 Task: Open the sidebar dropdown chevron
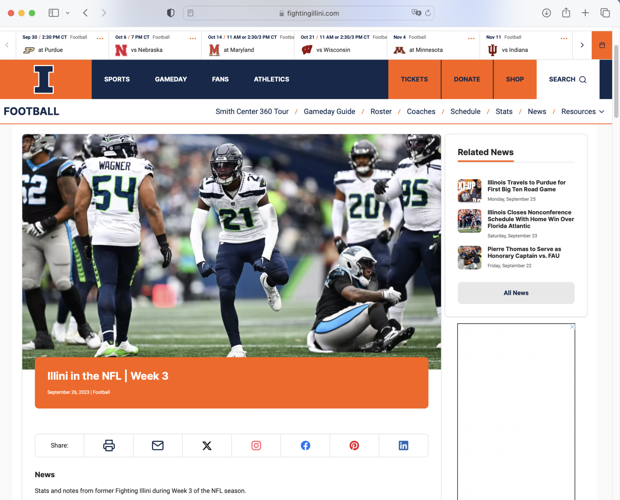(68, 13)
